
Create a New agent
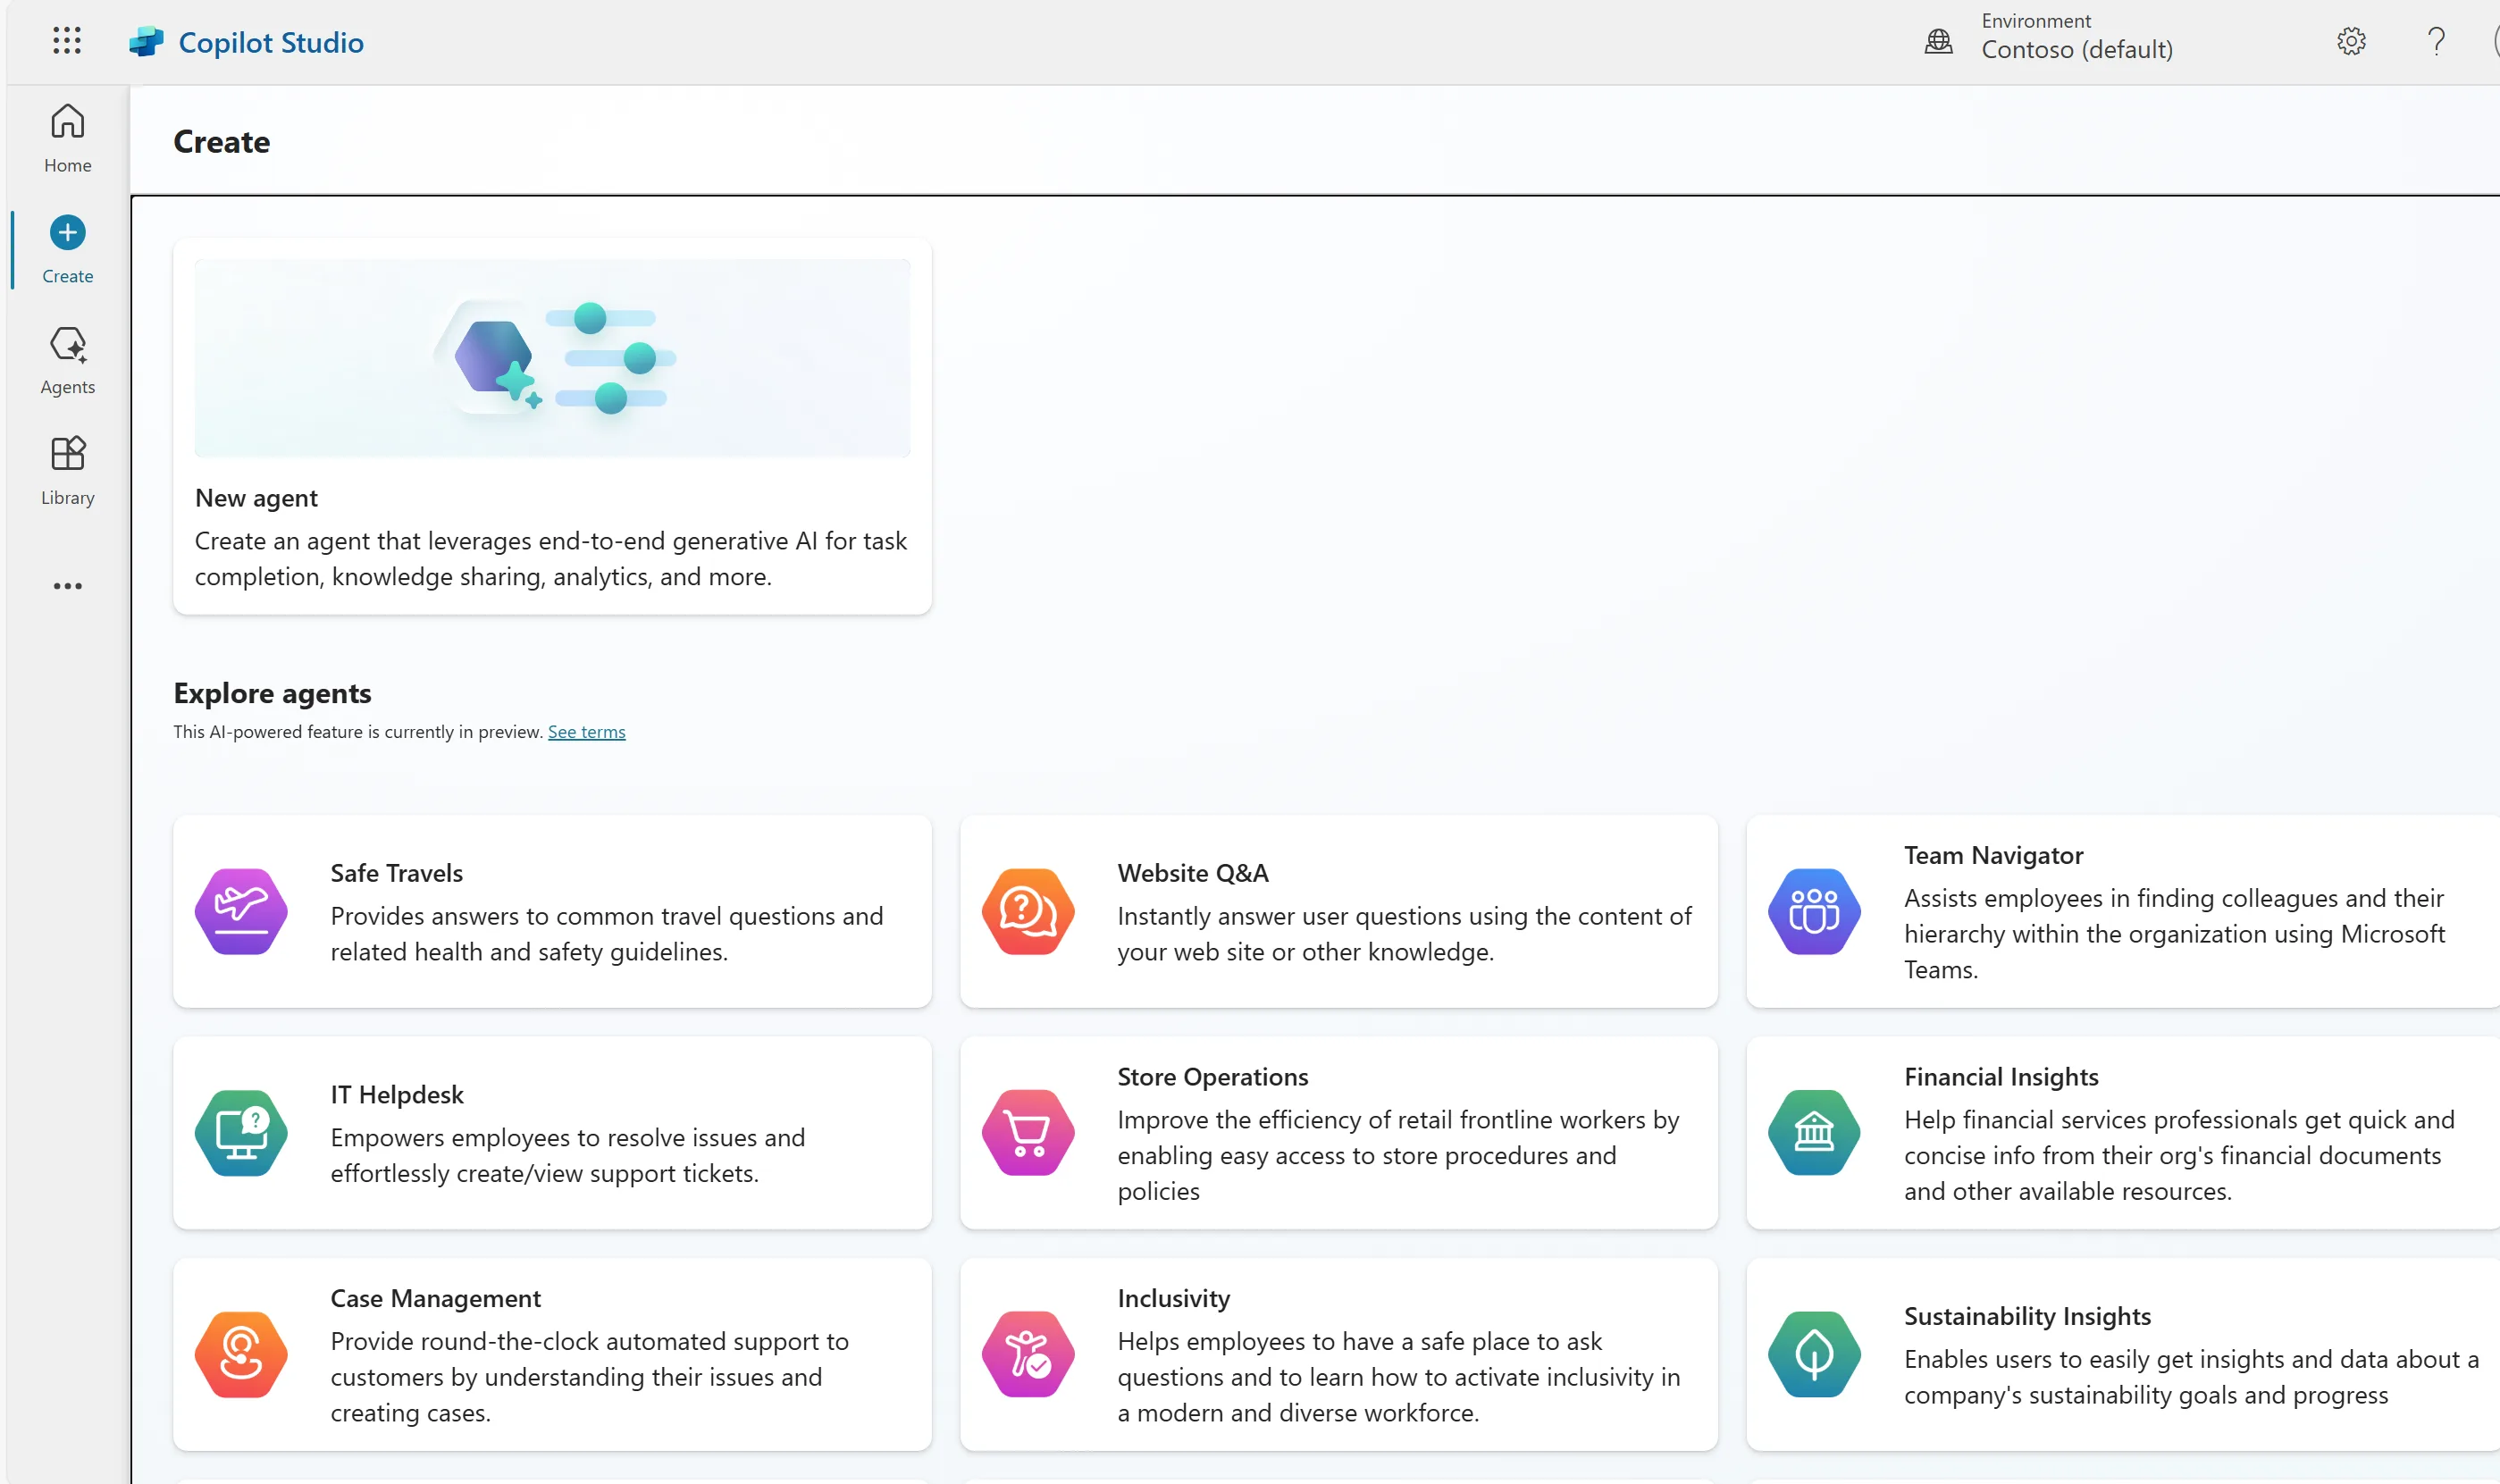click(x=551, y=425)
